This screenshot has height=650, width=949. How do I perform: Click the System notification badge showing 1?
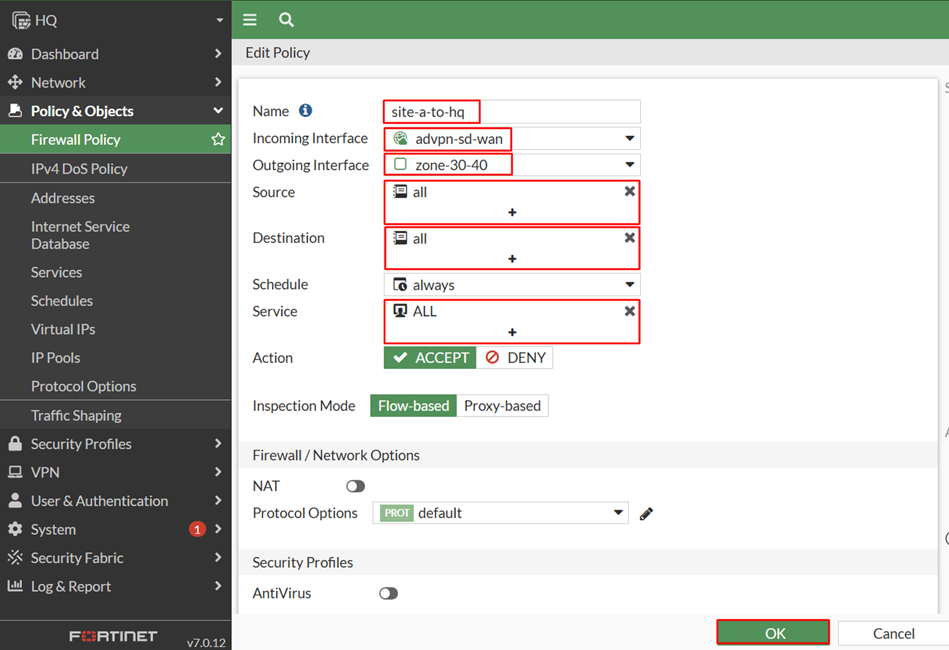pyautogui.click(x=197, y=530)
